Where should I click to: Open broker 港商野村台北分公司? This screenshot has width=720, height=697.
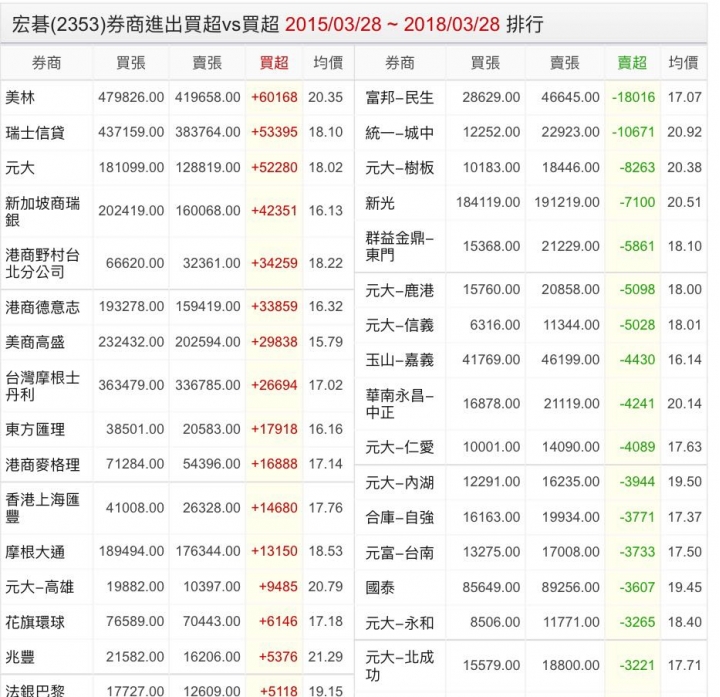(43, 264)
